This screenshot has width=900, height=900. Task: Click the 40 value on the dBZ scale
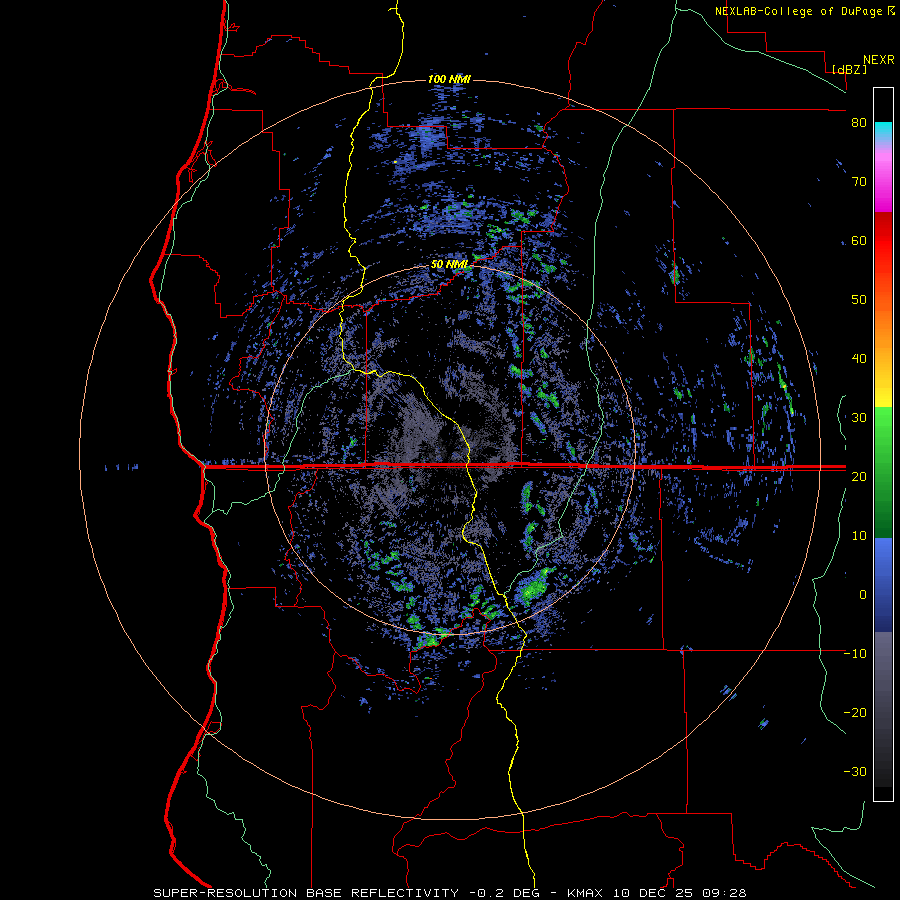tap(859, 359)
